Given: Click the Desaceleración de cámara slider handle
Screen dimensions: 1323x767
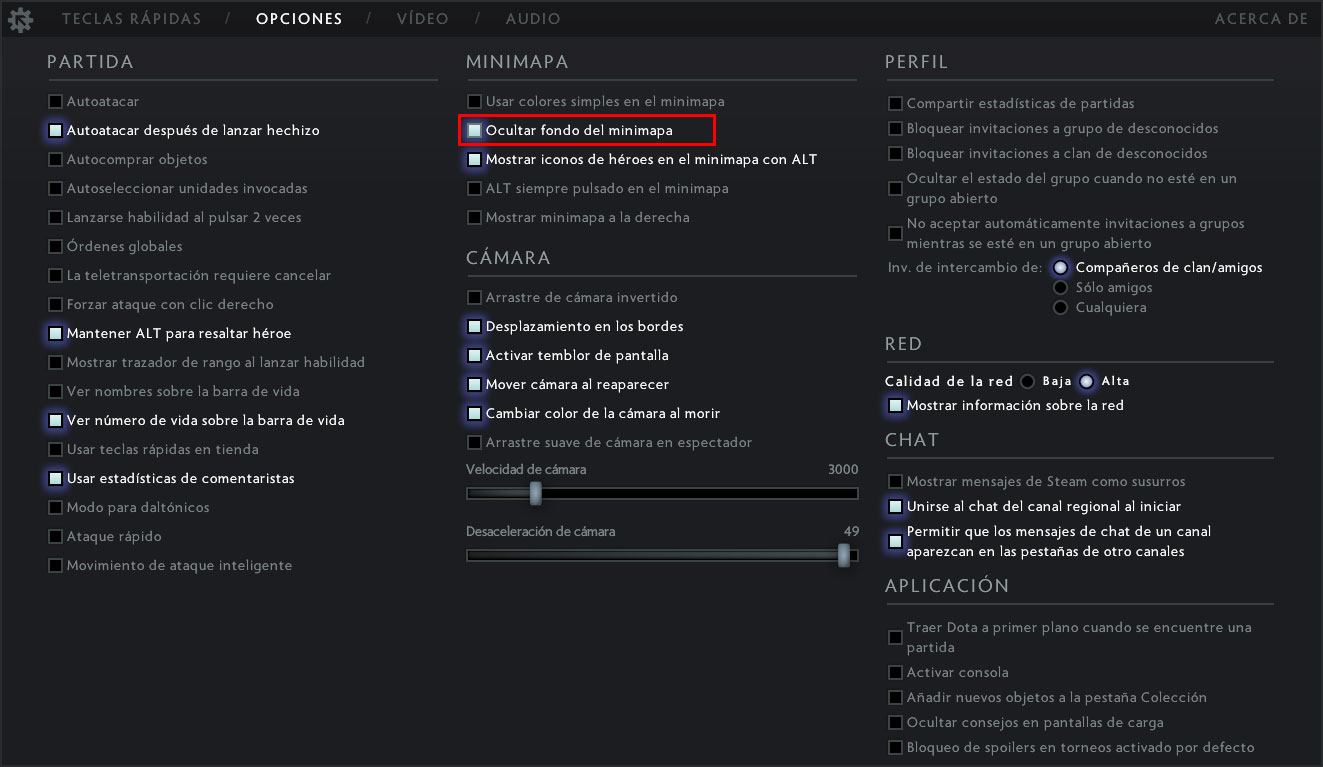Looking at the screenshot, I should [845, 555].
